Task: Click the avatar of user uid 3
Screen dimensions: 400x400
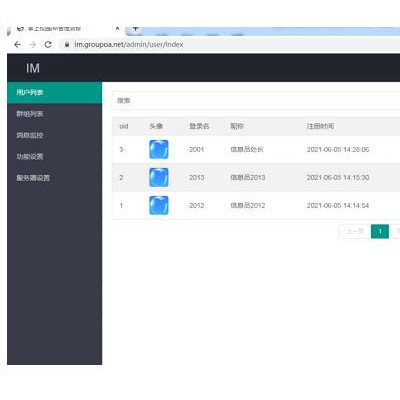Action: point(159,149)
